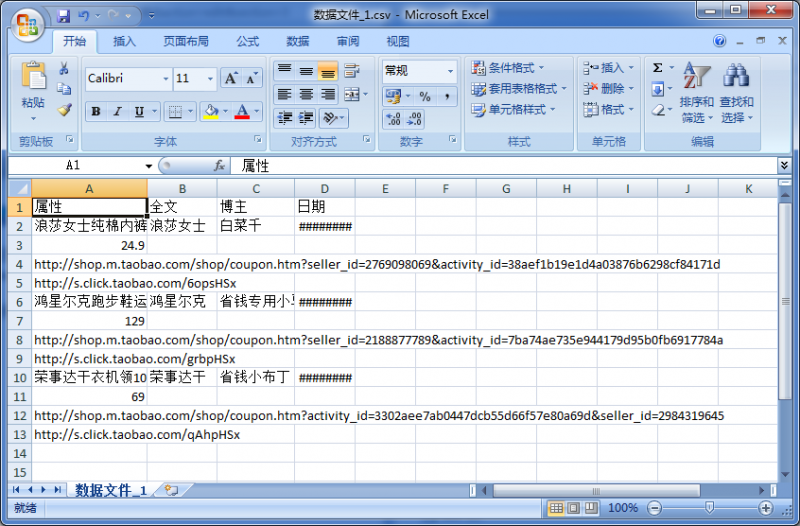The height and width of the screenshot is (526, 800).
Task: Switch to the 插入 ribbon tab
Action: tap(124, 41)
